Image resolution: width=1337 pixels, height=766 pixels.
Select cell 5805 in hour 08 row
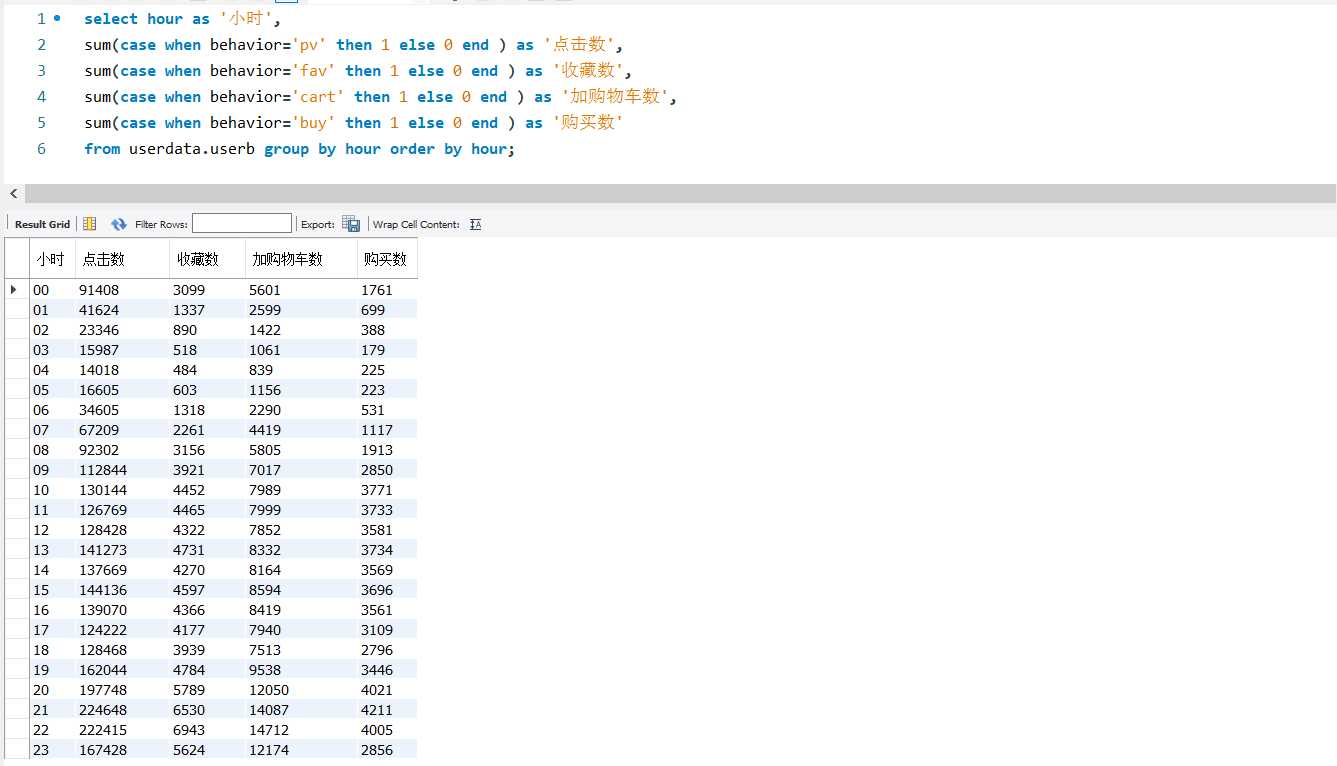coord(301,450)
